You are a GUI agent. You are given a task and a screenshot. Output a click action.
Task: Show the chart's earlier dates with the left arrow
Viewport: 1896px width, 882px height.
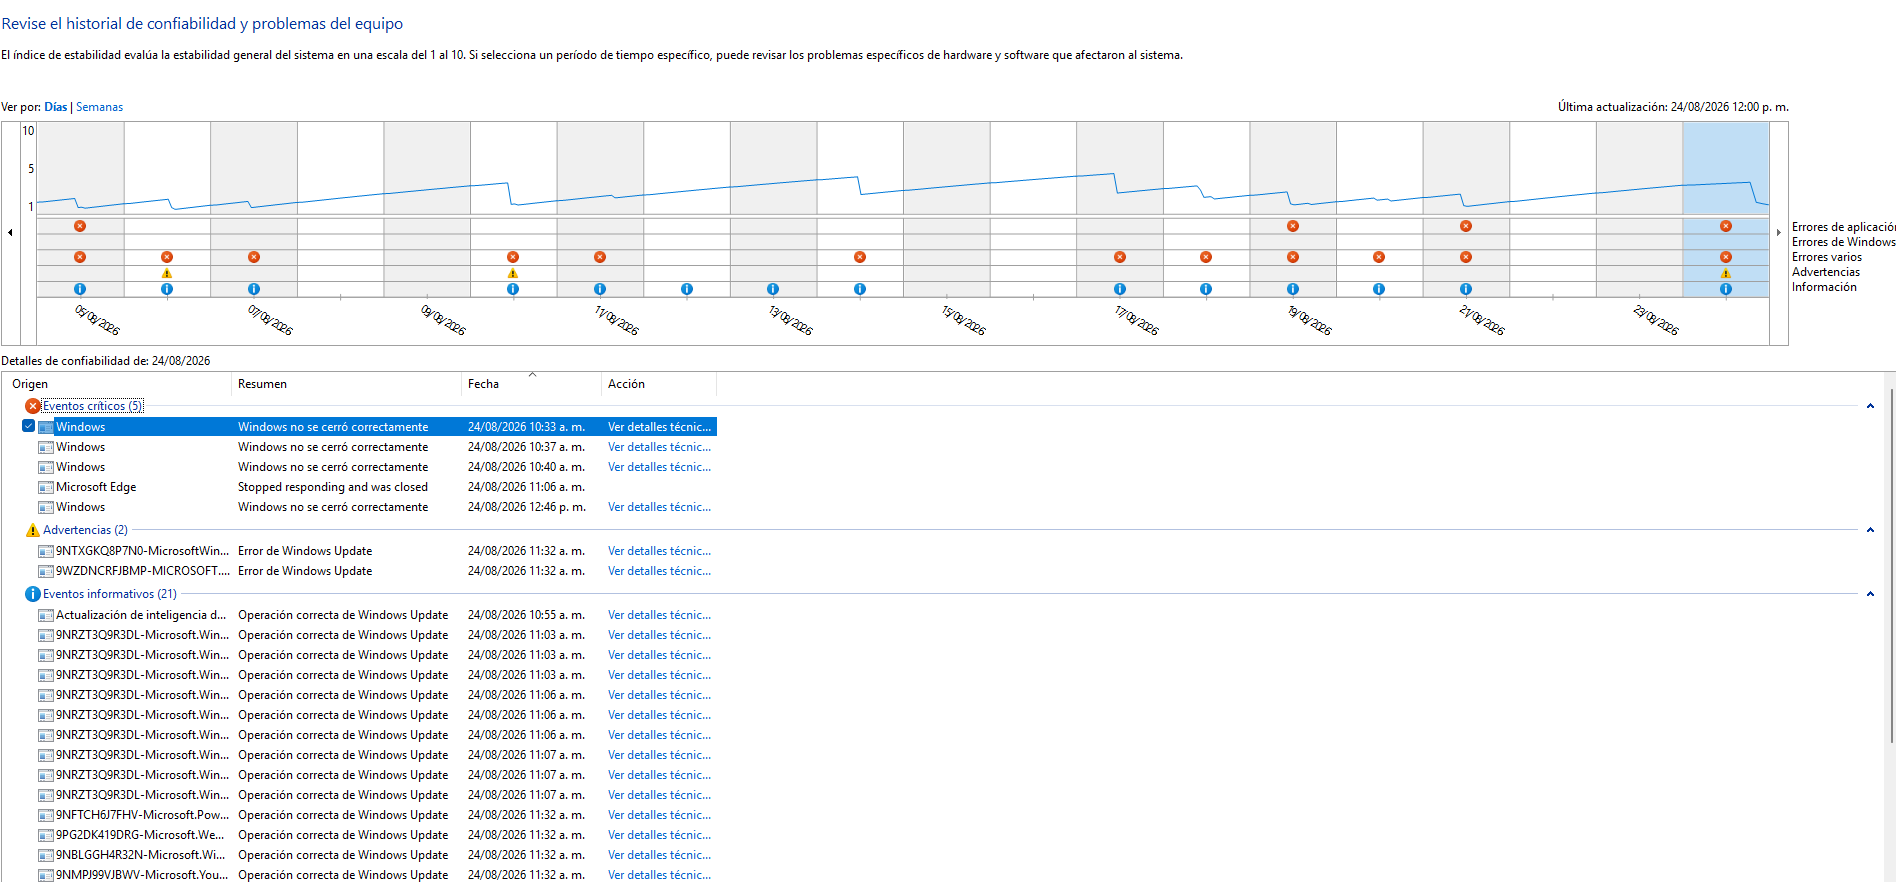point(10,232)
